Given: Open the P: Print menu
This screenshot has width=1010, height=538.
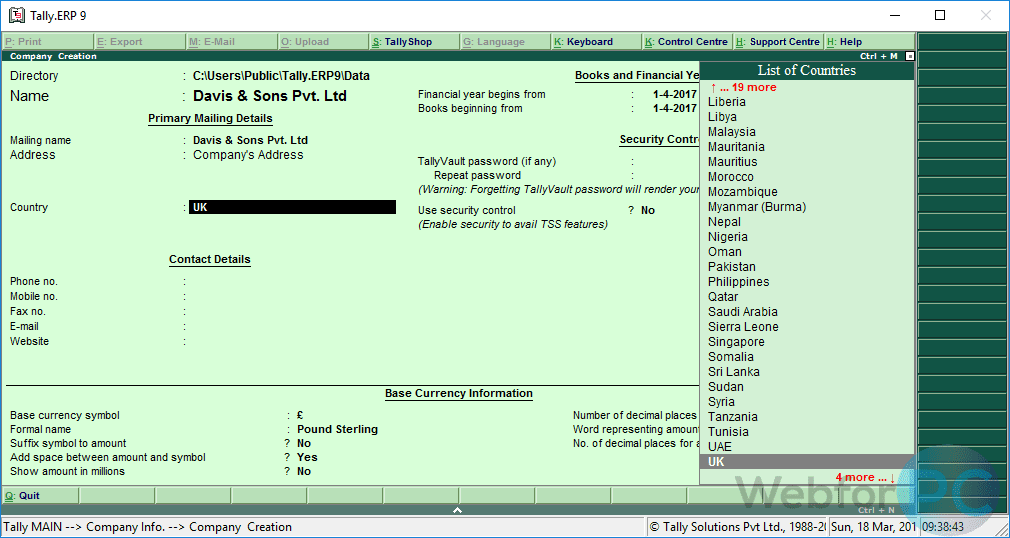Looking at the screenshot, I should [48, 41].
